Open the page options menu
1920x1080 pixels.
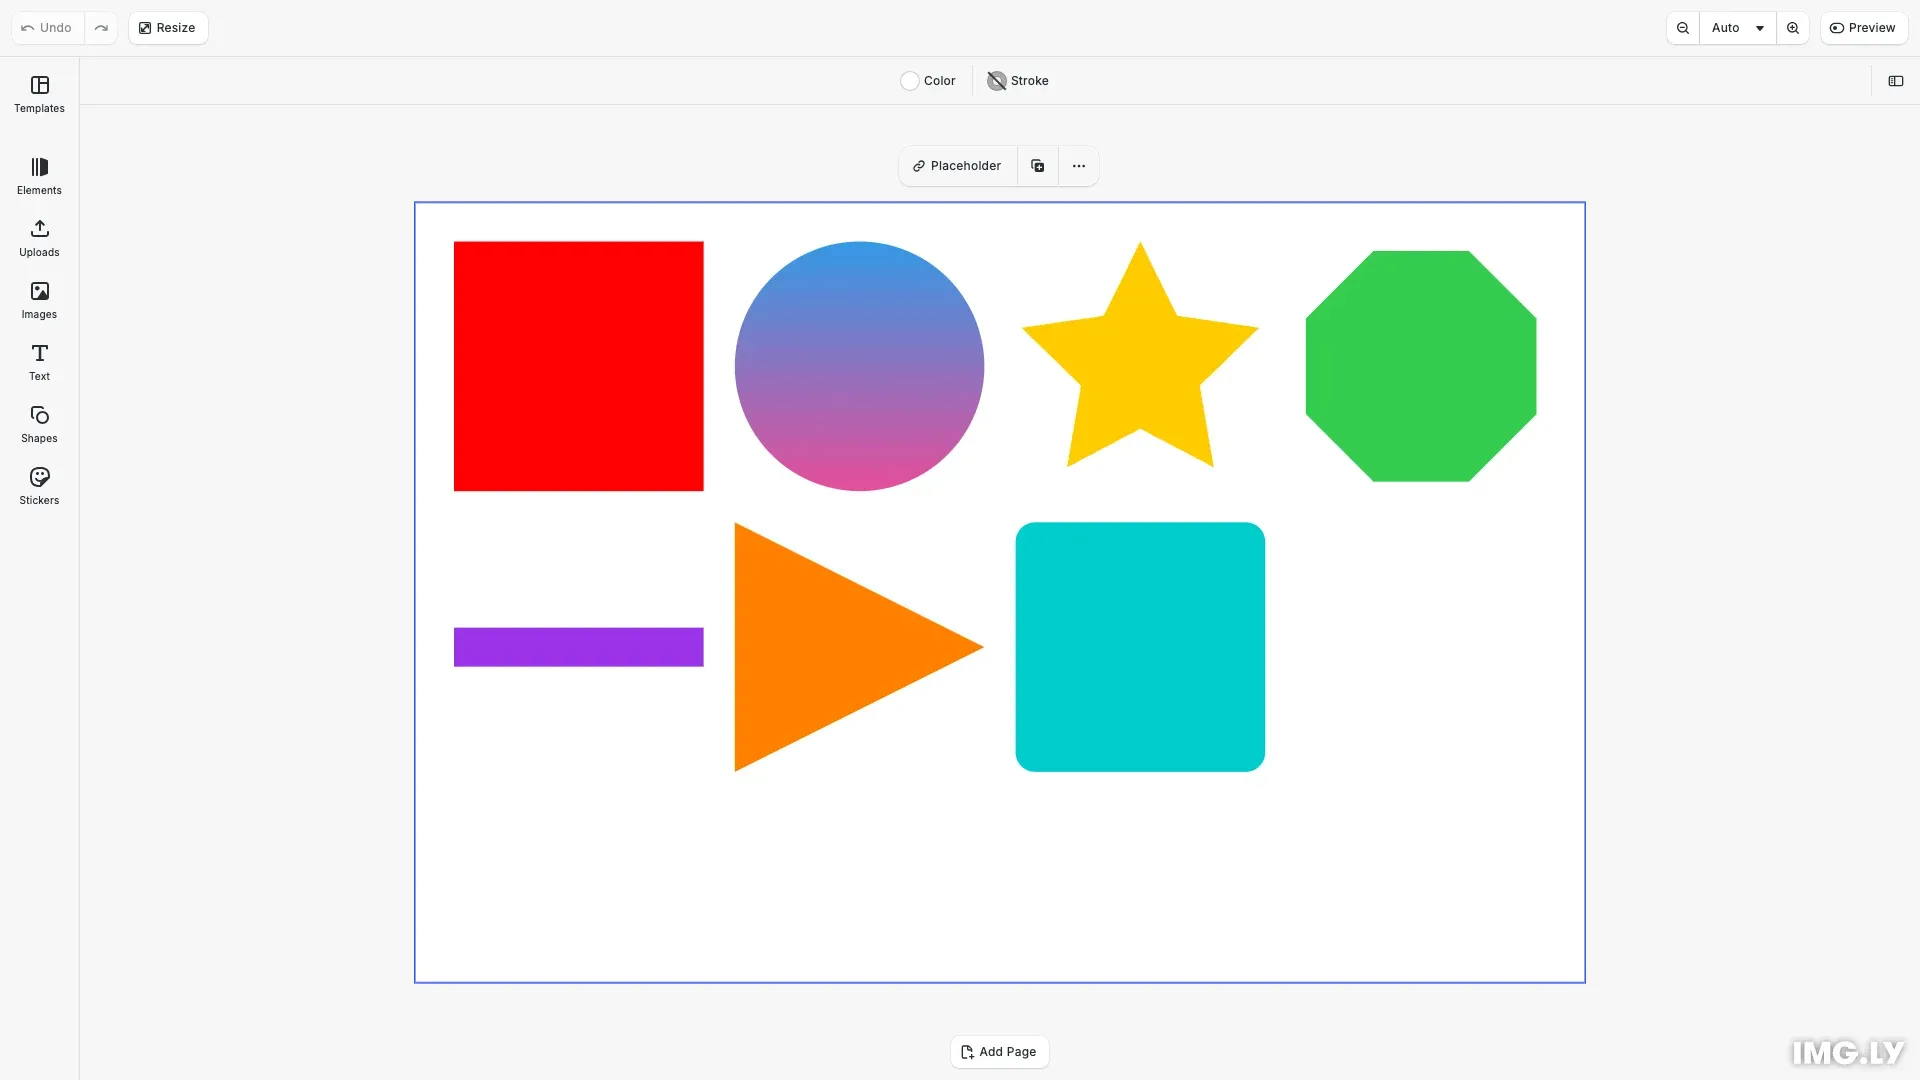(x=1078, y=165)
